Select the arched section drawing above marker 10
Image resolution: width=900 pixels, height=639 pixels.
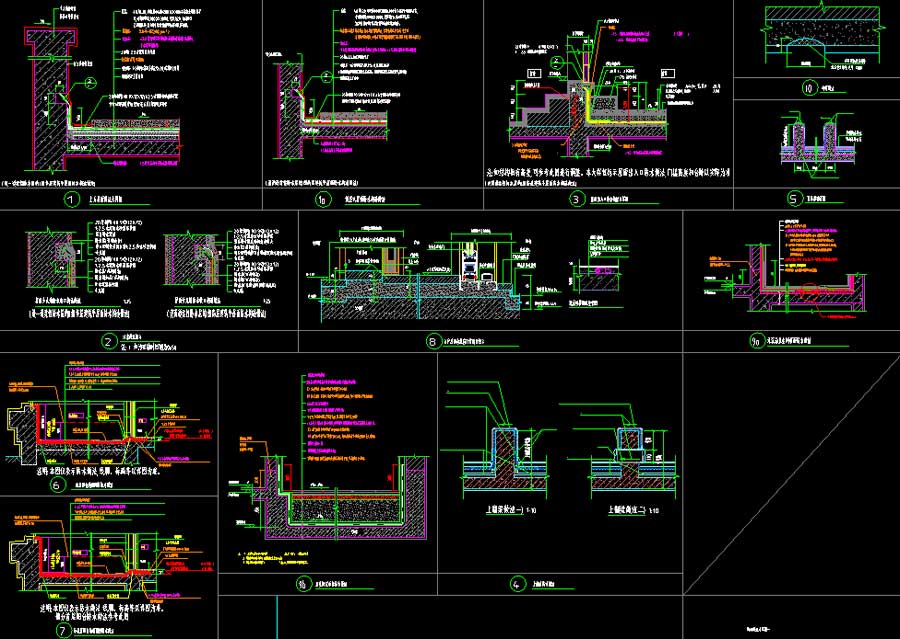822,33
